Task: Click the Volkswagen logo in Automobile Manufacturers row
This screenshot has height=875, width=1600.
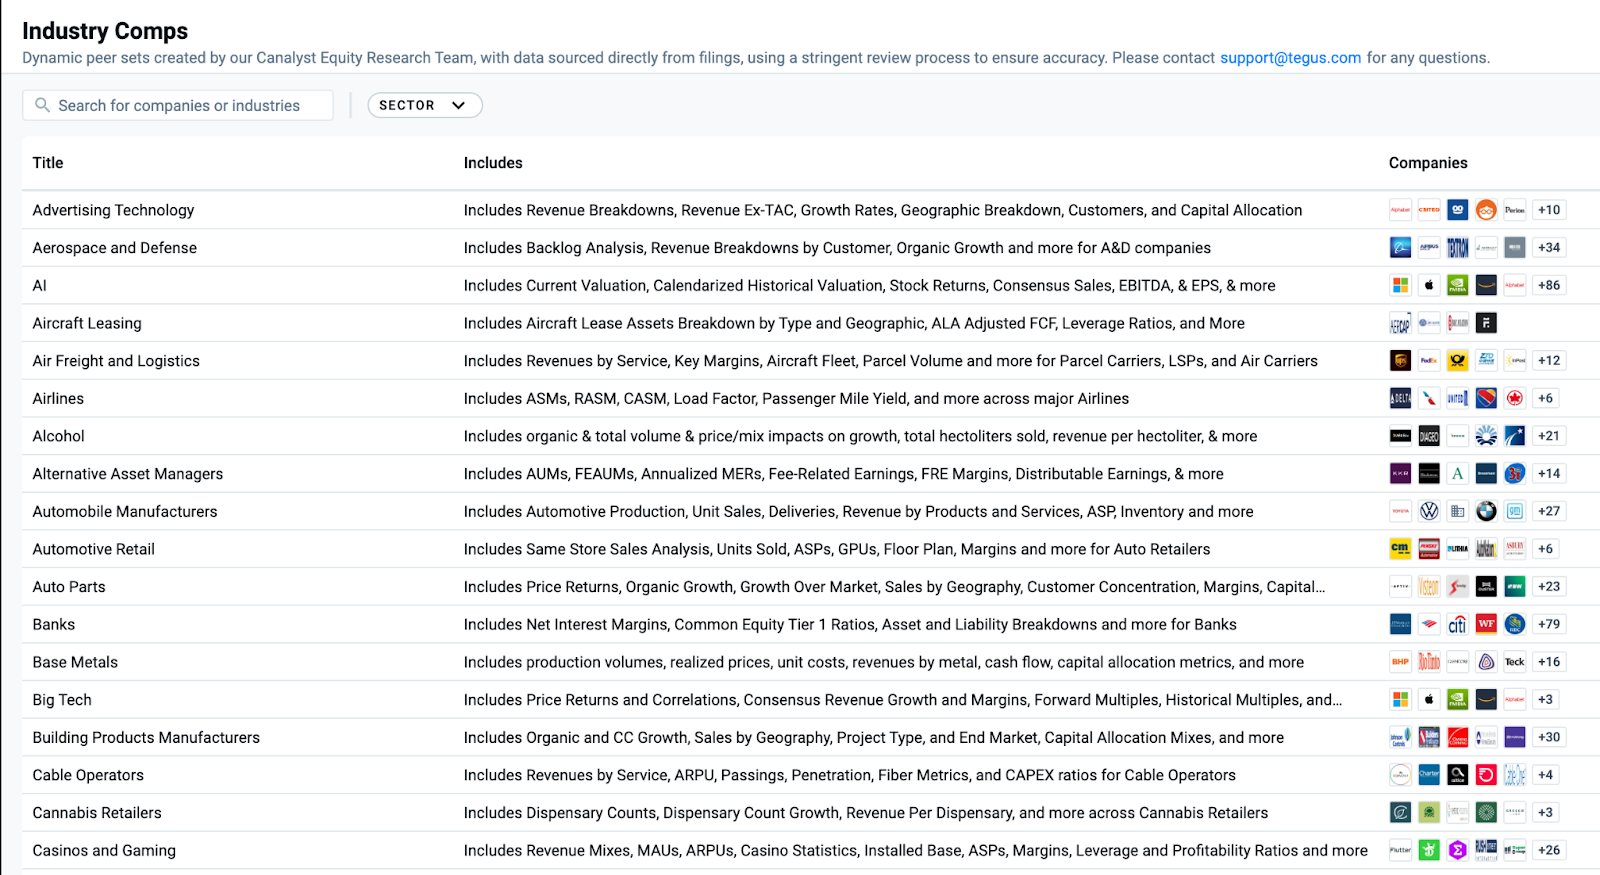Action: point(1429,511)
